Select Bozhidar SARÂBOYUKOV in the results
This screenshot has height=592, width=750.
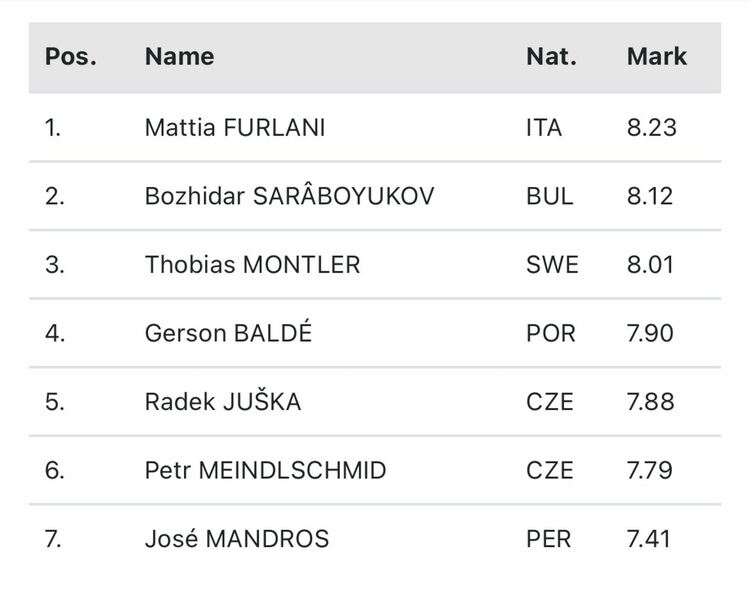click(289, 196)
